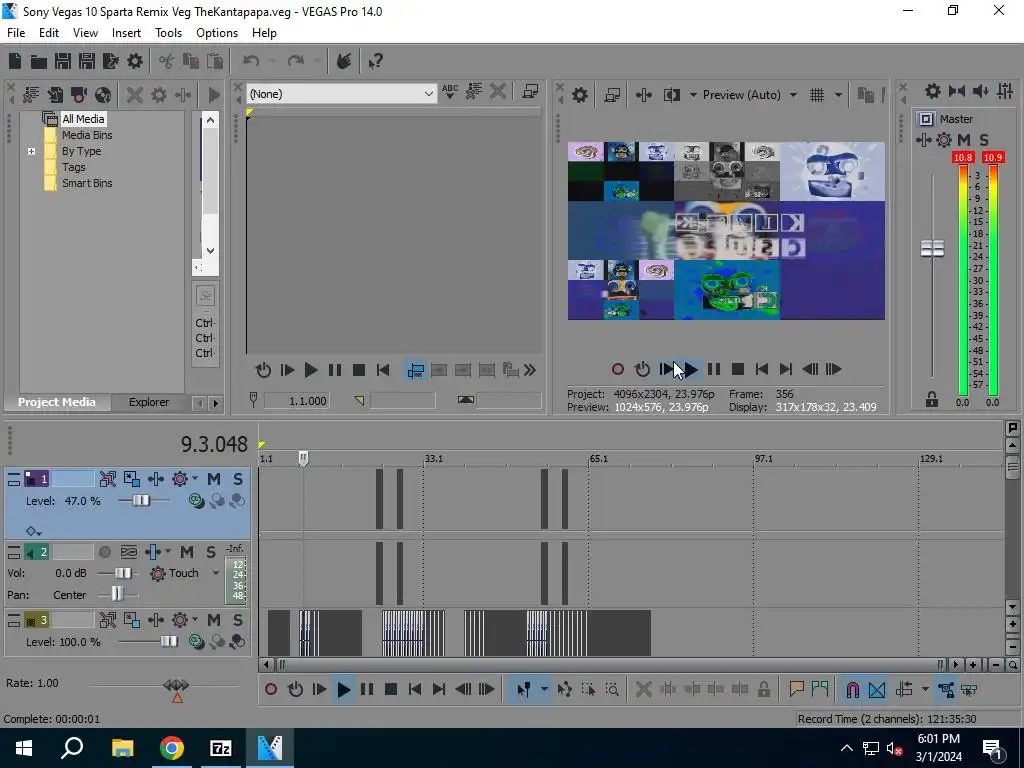1024x768 pixels.
Task: Open Video Preview properties gear icon
Action: [580, 95]
